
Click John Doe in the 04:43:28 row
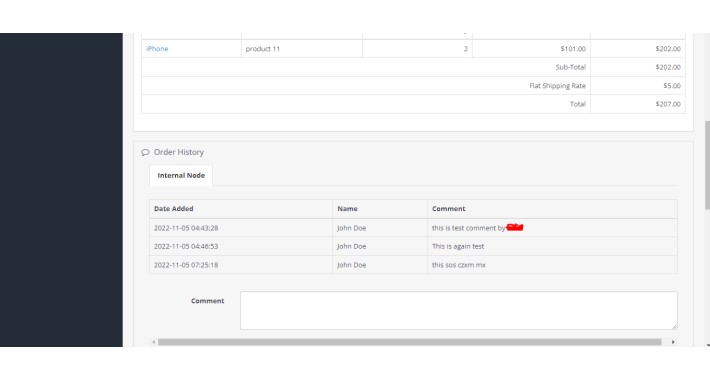click(x=351, y=228)
